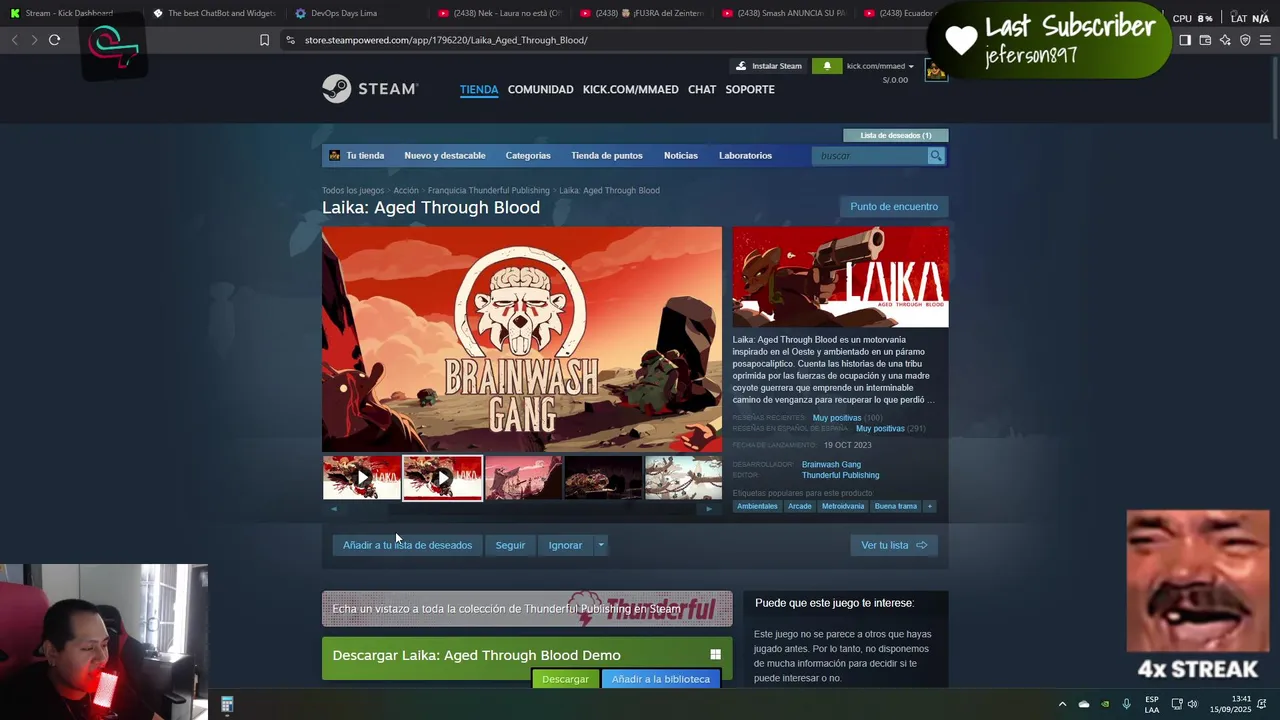Click the Windows logo icon on demo banner
The image size is (1280, 720).
715,655
